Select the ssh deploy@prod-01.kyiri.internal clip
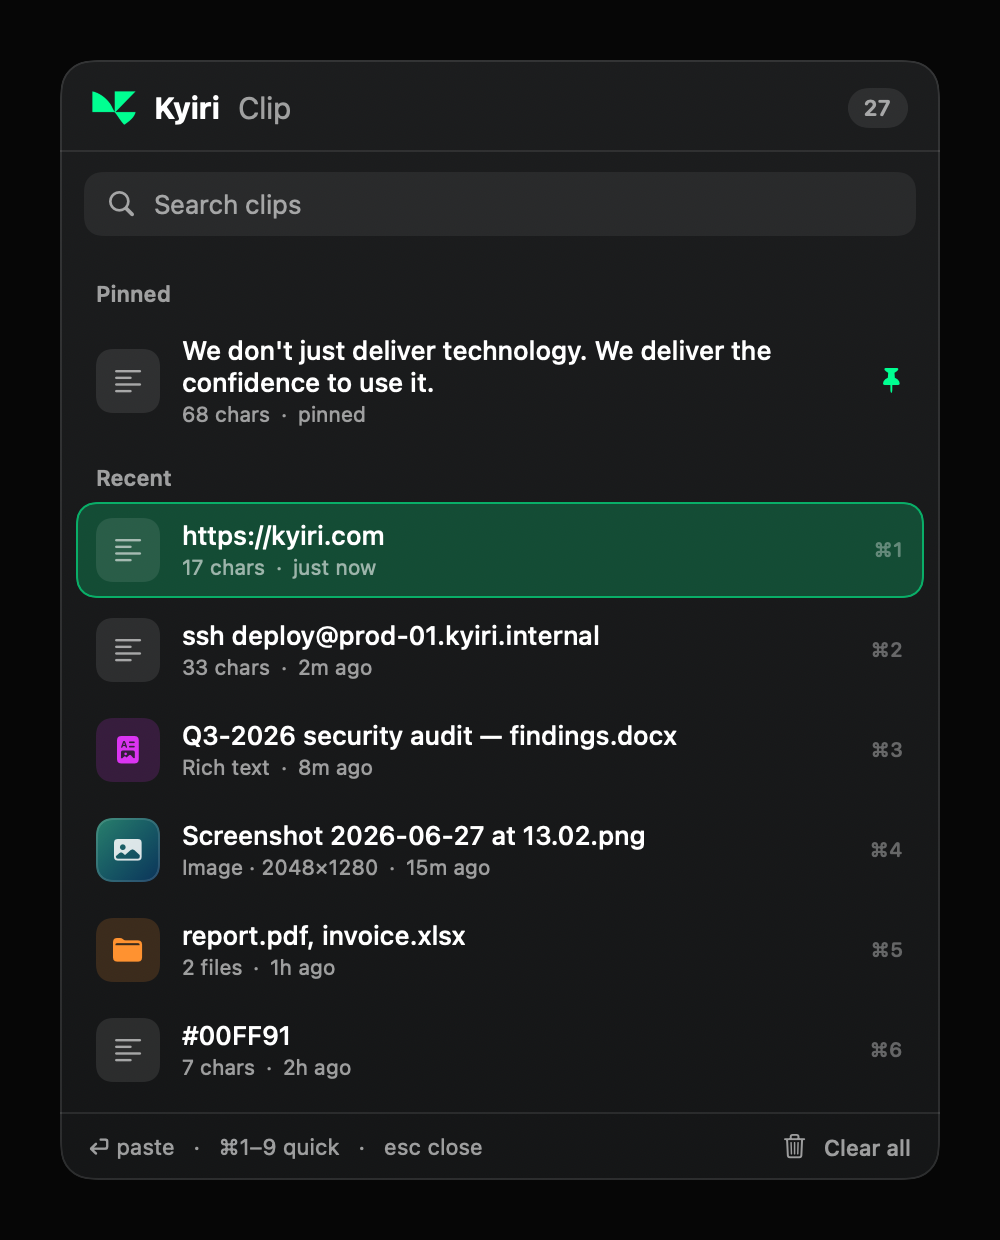 tap(500, 650)
